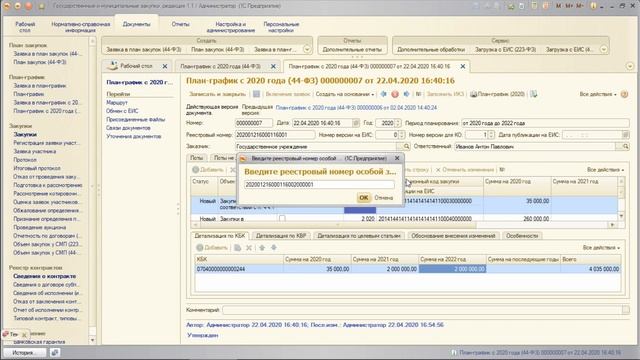Click the blue right arrow icon in the document toolbar

pyautogui.click(x=407, y=94)
